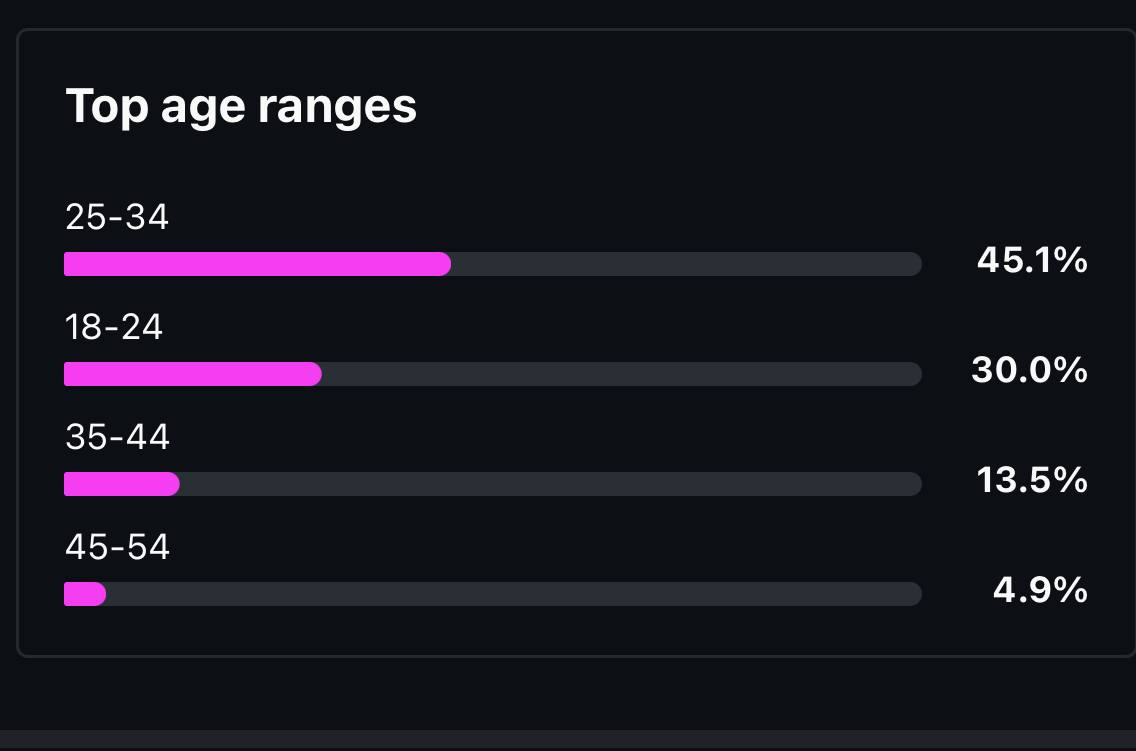This screenshot has width=1136, height=751.
Task: Click the gray strip below the age ranges card
Action: (568, 740)
